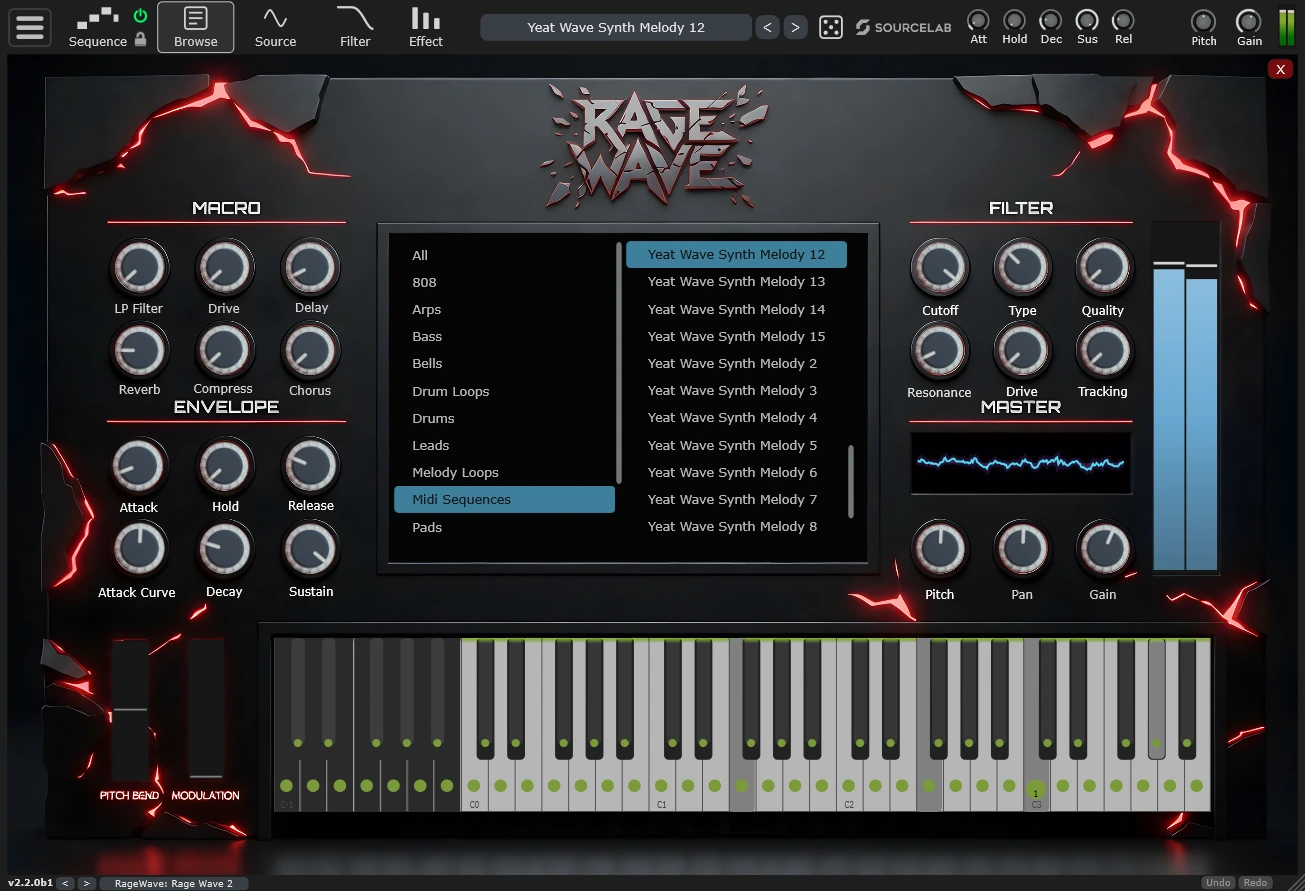Select the Arps category
The width and height of the screenshot is (1305, 891).
coord(504,309)
